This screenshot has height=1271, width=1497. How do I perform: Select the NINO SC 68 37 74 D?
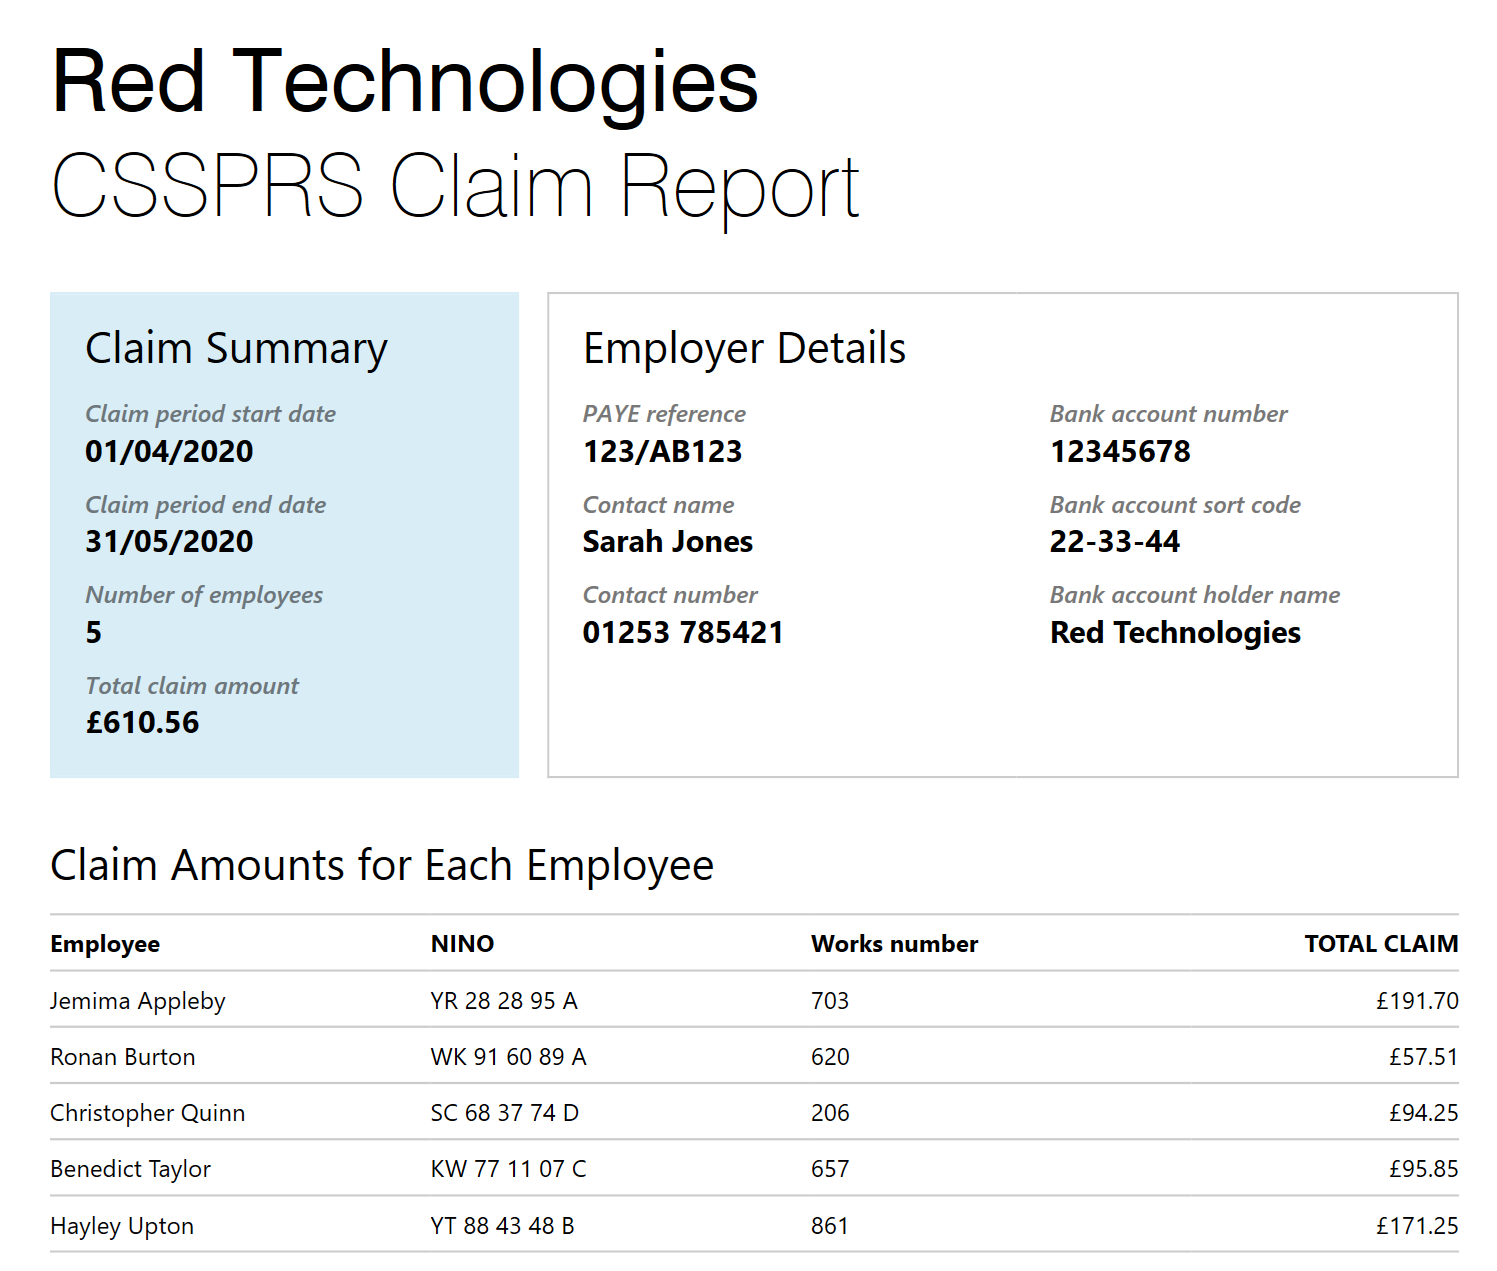coord(505,1113)
